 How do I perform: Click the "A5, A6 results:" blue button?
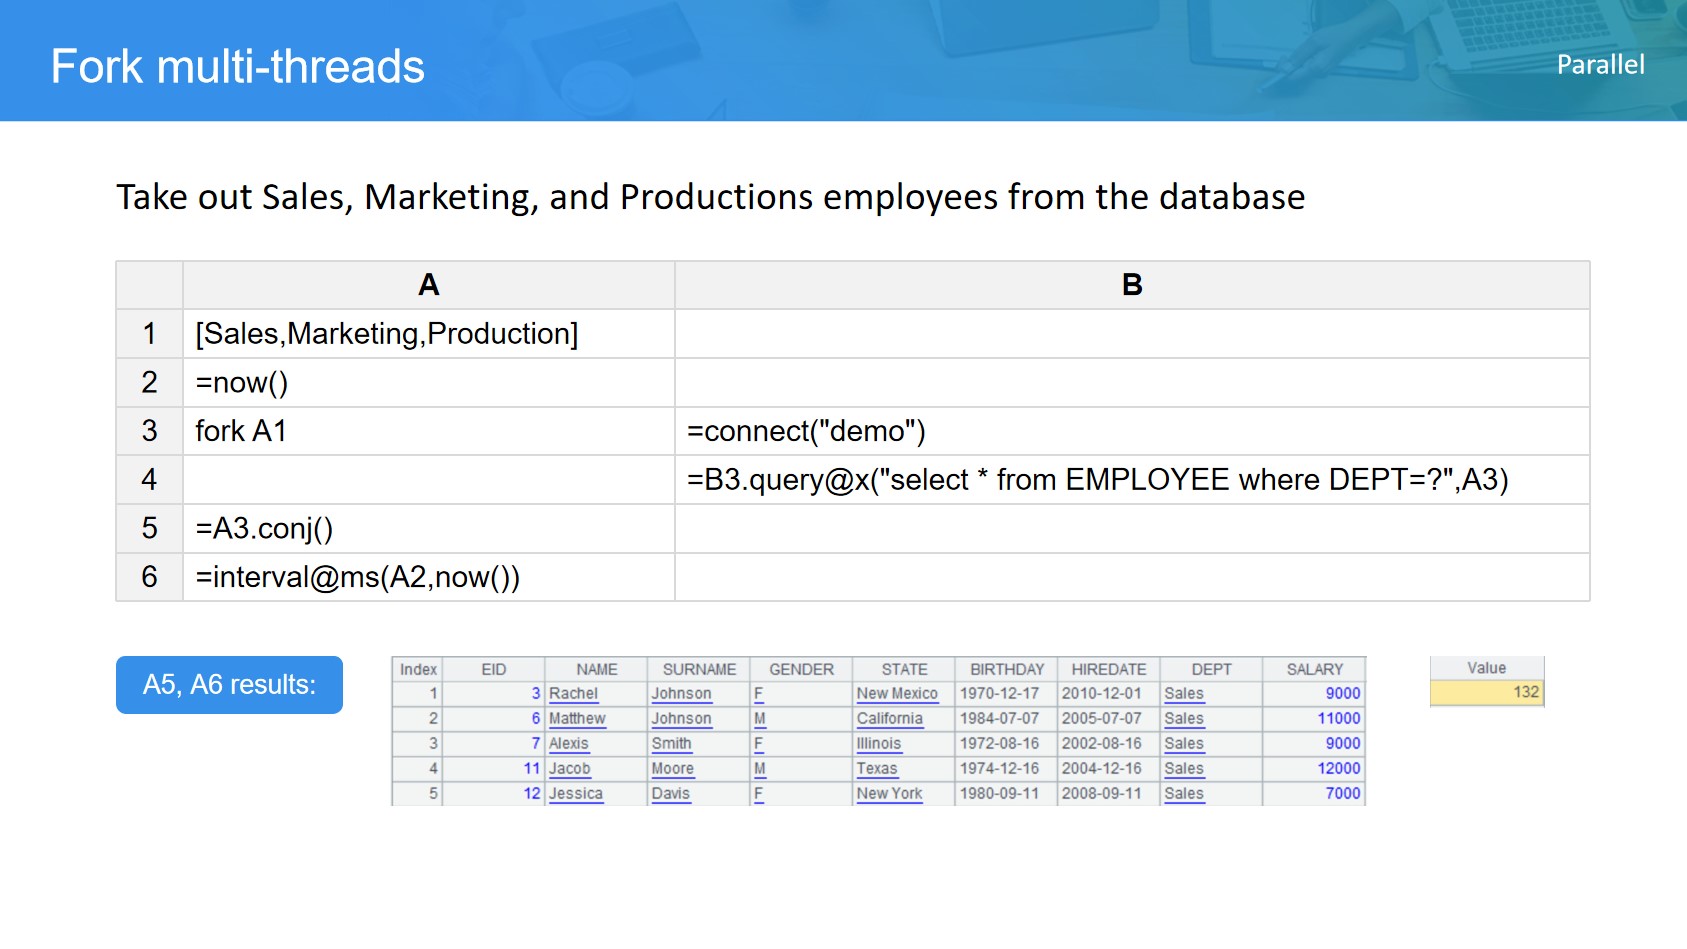(229, 685)
